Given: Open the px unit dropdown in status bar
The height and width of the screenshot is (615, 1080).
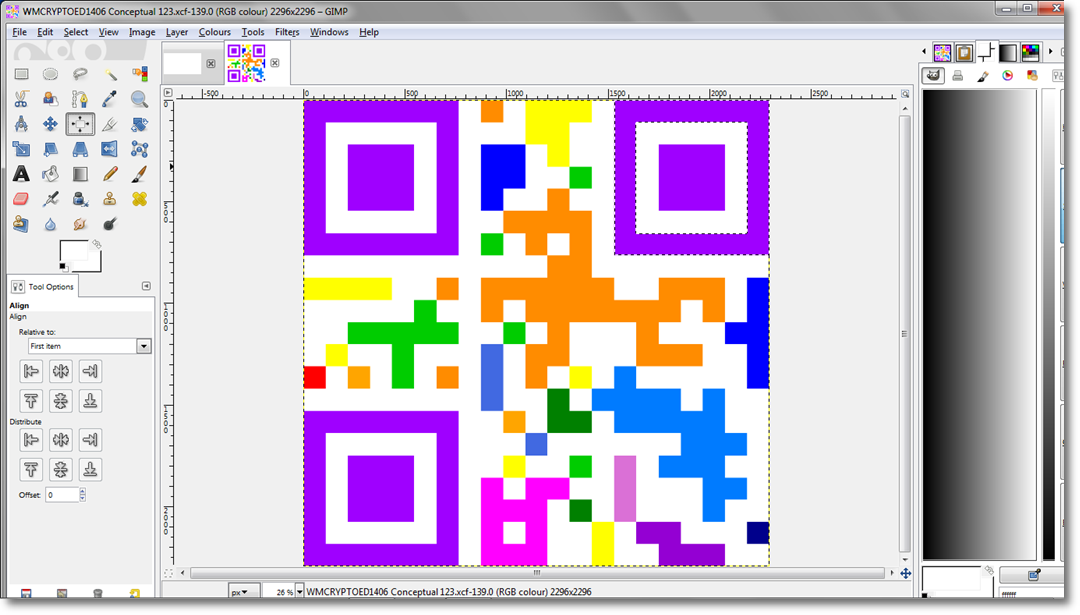Looking at the screenshot, I should pos(243,592).
